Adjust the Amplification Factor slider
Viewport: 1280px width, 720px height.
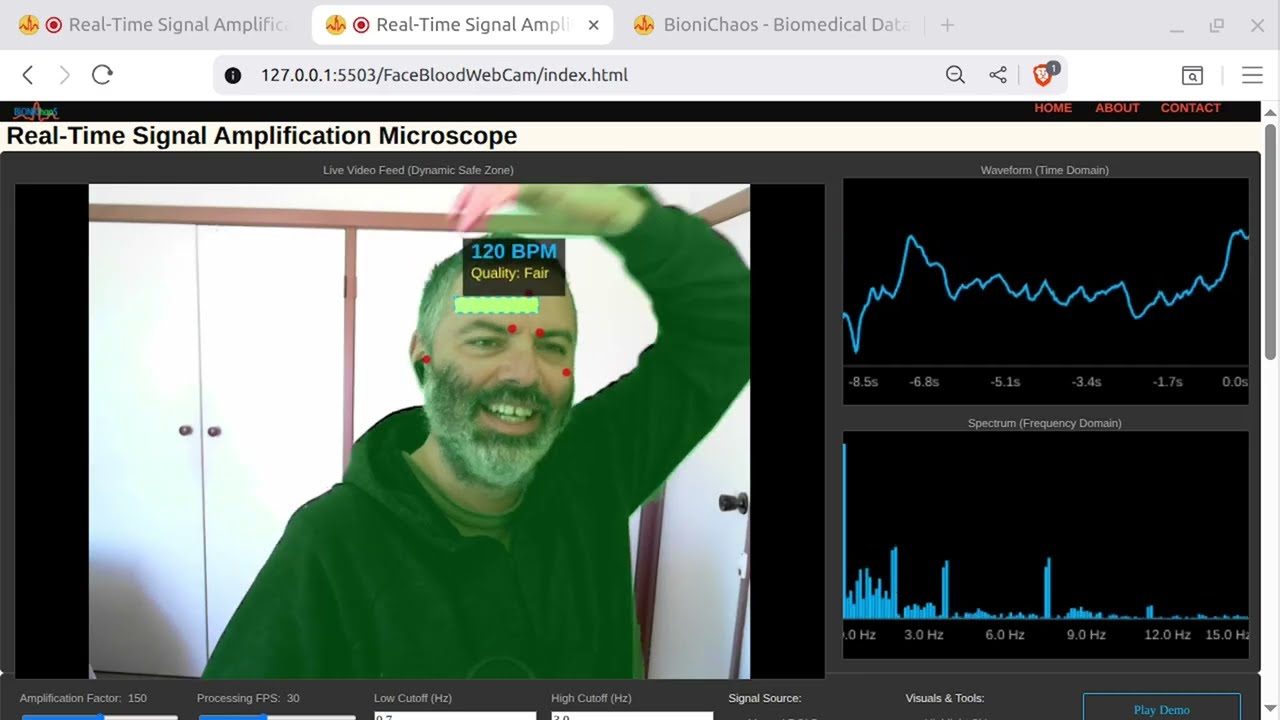click(99, 717)
